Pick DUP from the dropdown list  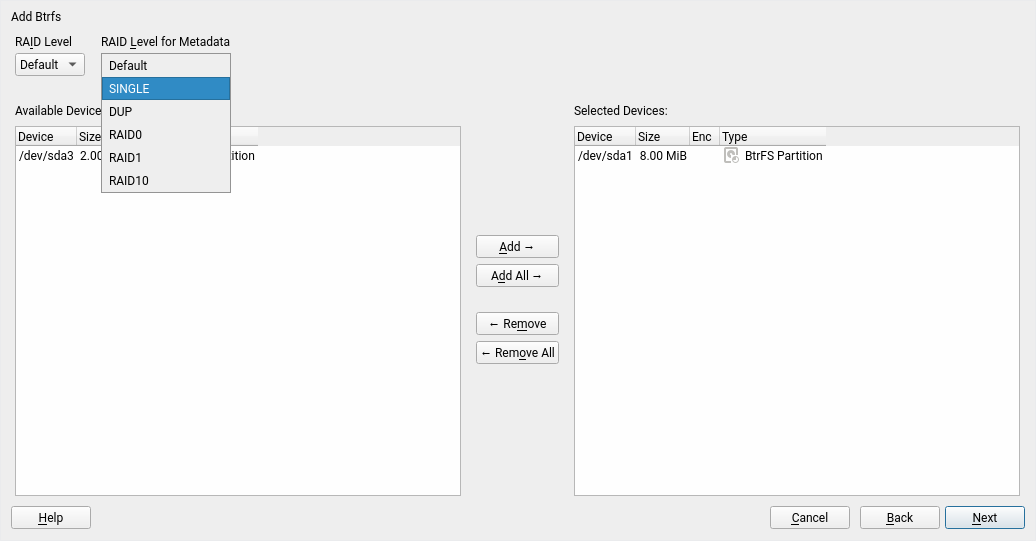tap(165, 112)
